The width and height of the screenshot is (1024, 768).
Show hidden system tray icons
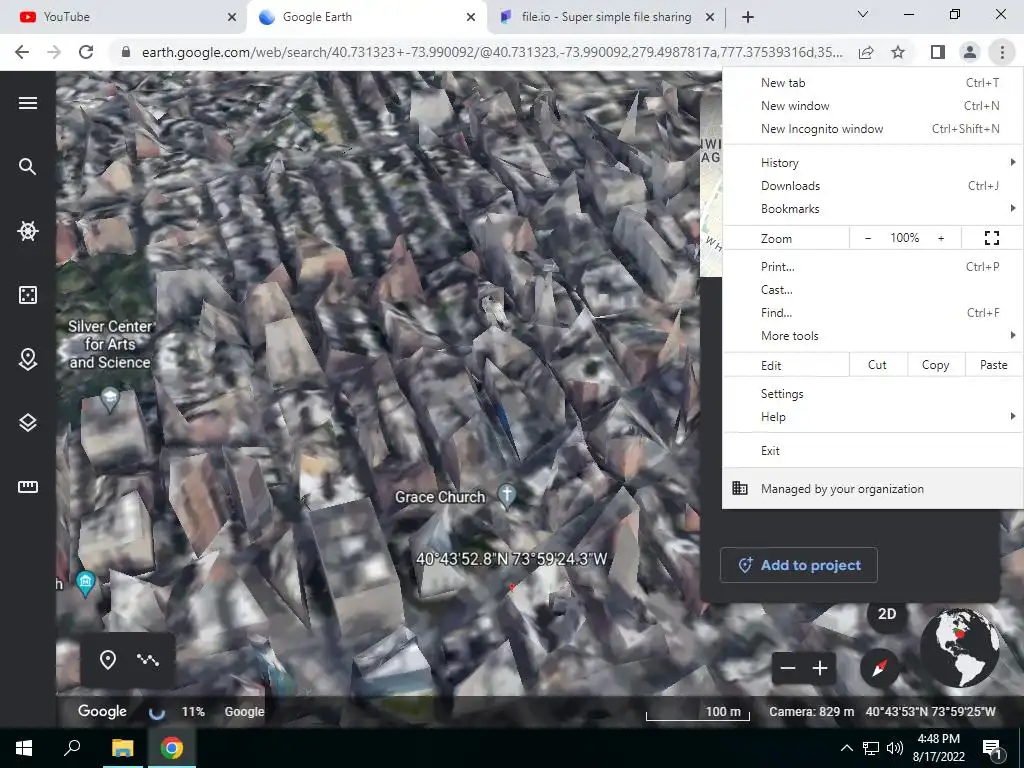point(846,748)
